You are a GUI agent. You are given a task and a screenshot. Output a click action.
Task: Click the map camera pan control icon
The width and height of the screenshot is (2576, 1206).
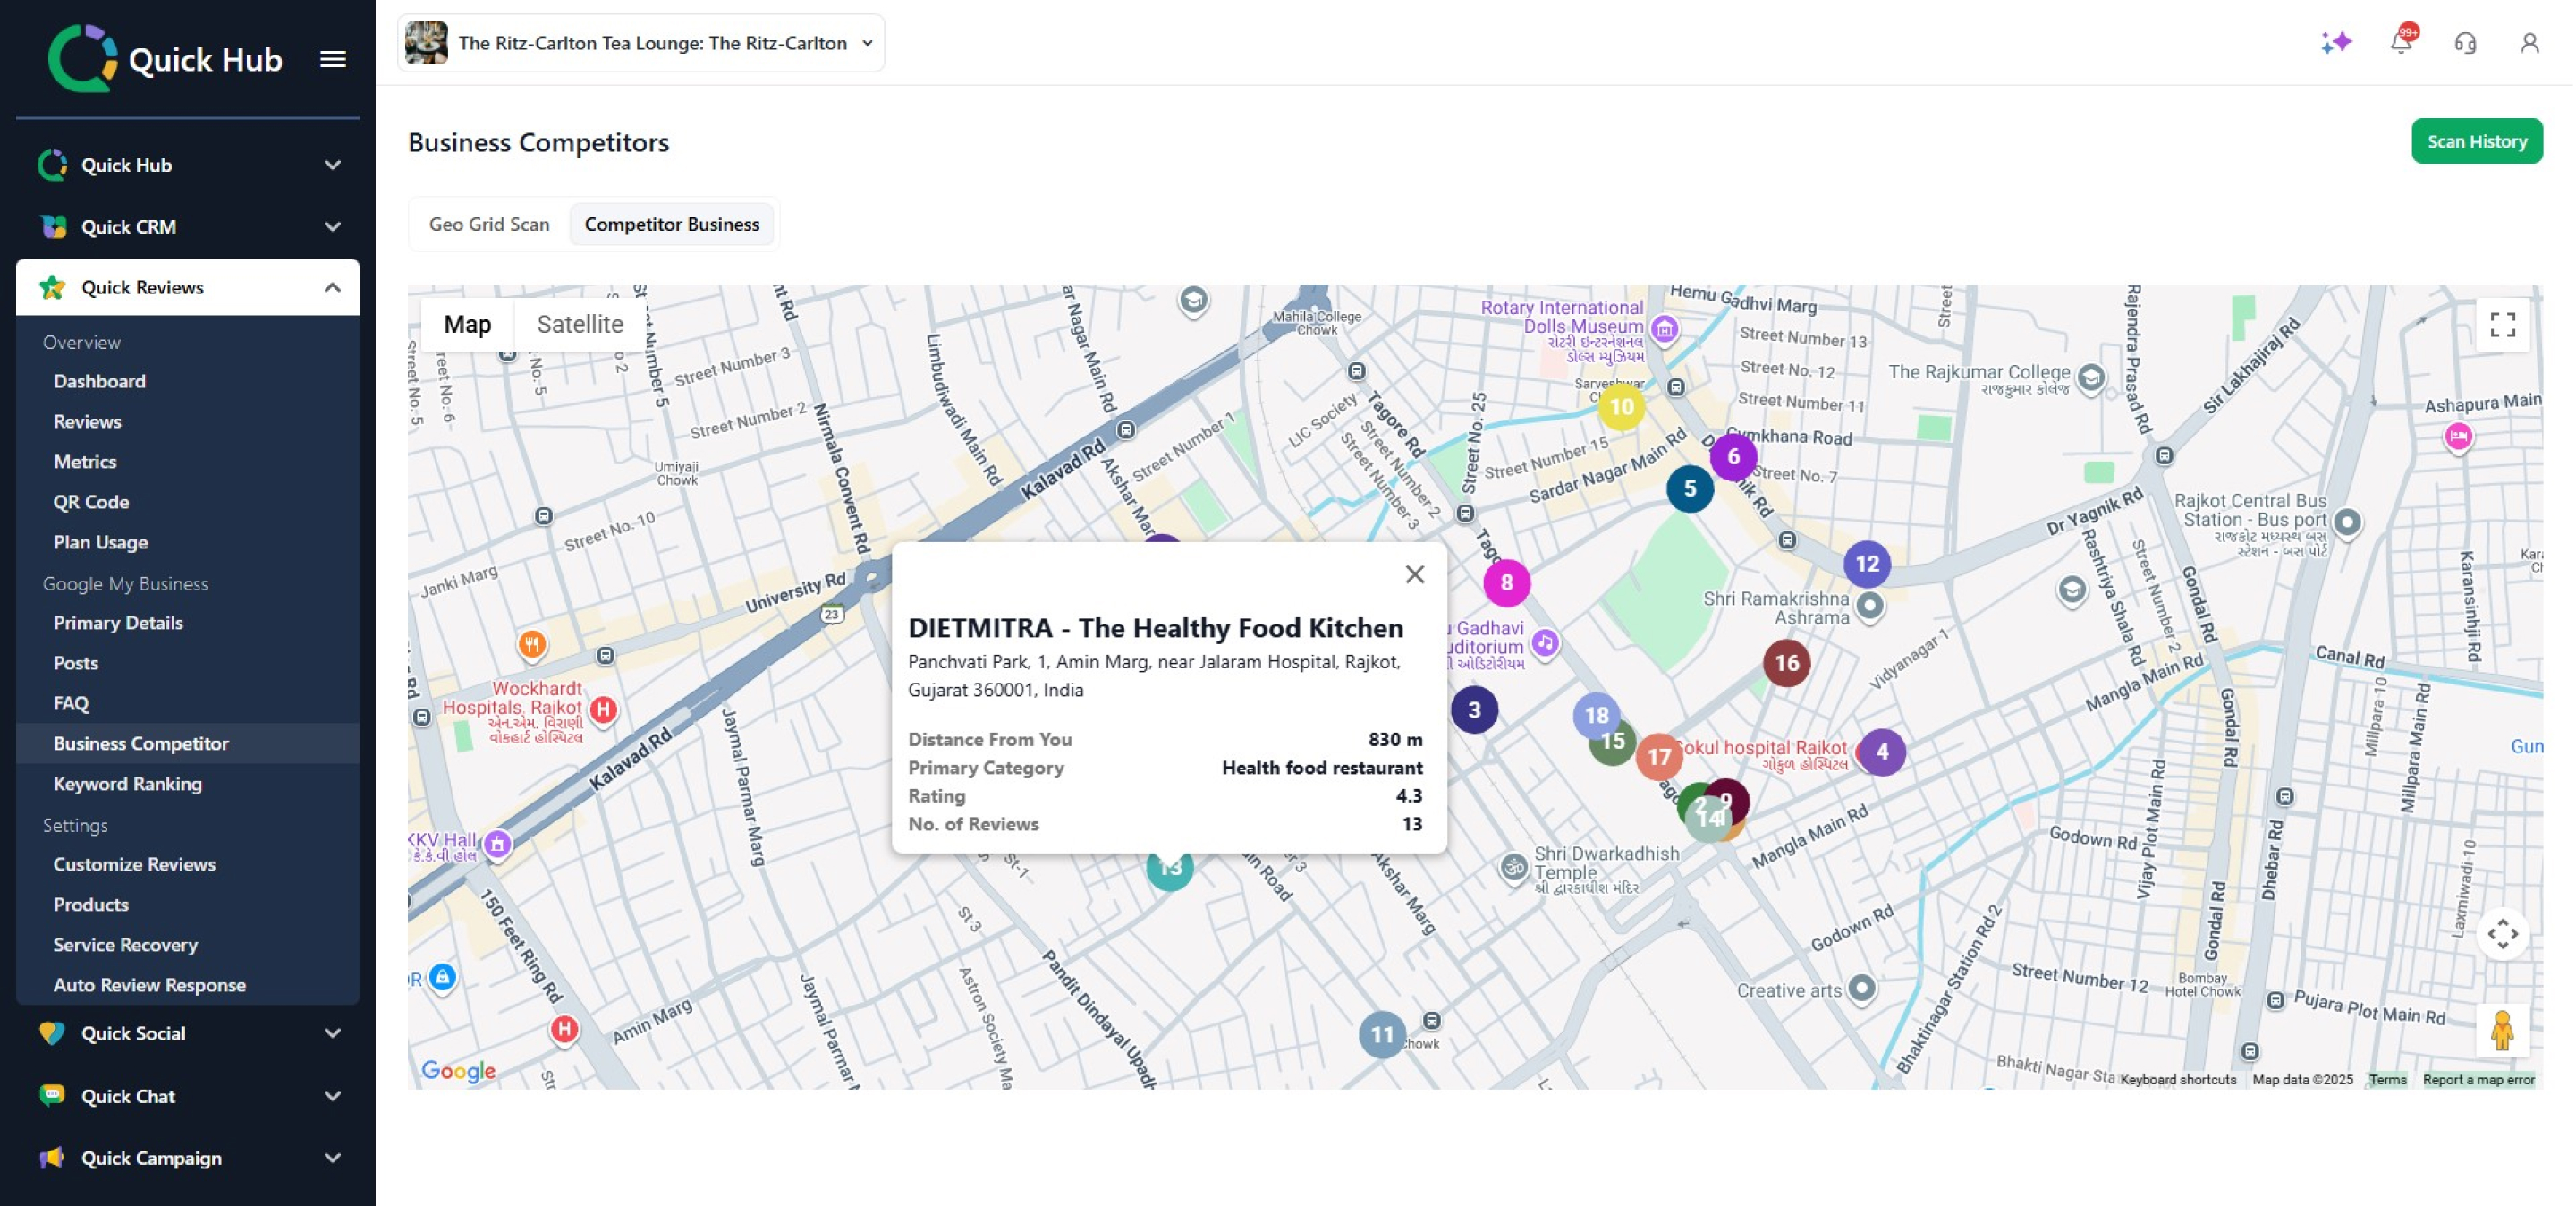2502,934
